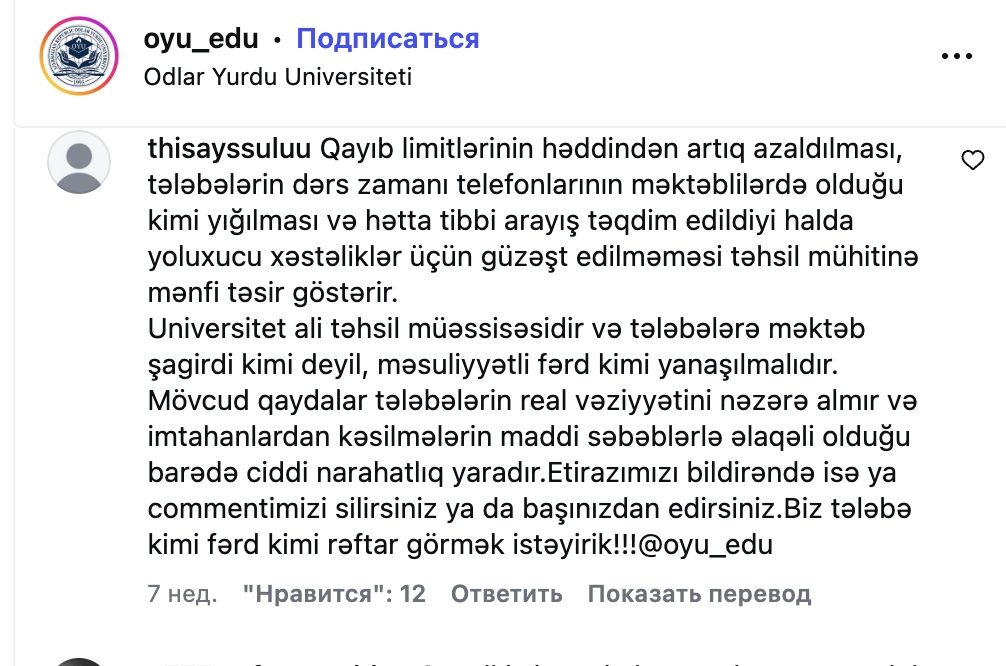
Task: Open the oyu_edu profile logo avatar
Action: point(79,57)
